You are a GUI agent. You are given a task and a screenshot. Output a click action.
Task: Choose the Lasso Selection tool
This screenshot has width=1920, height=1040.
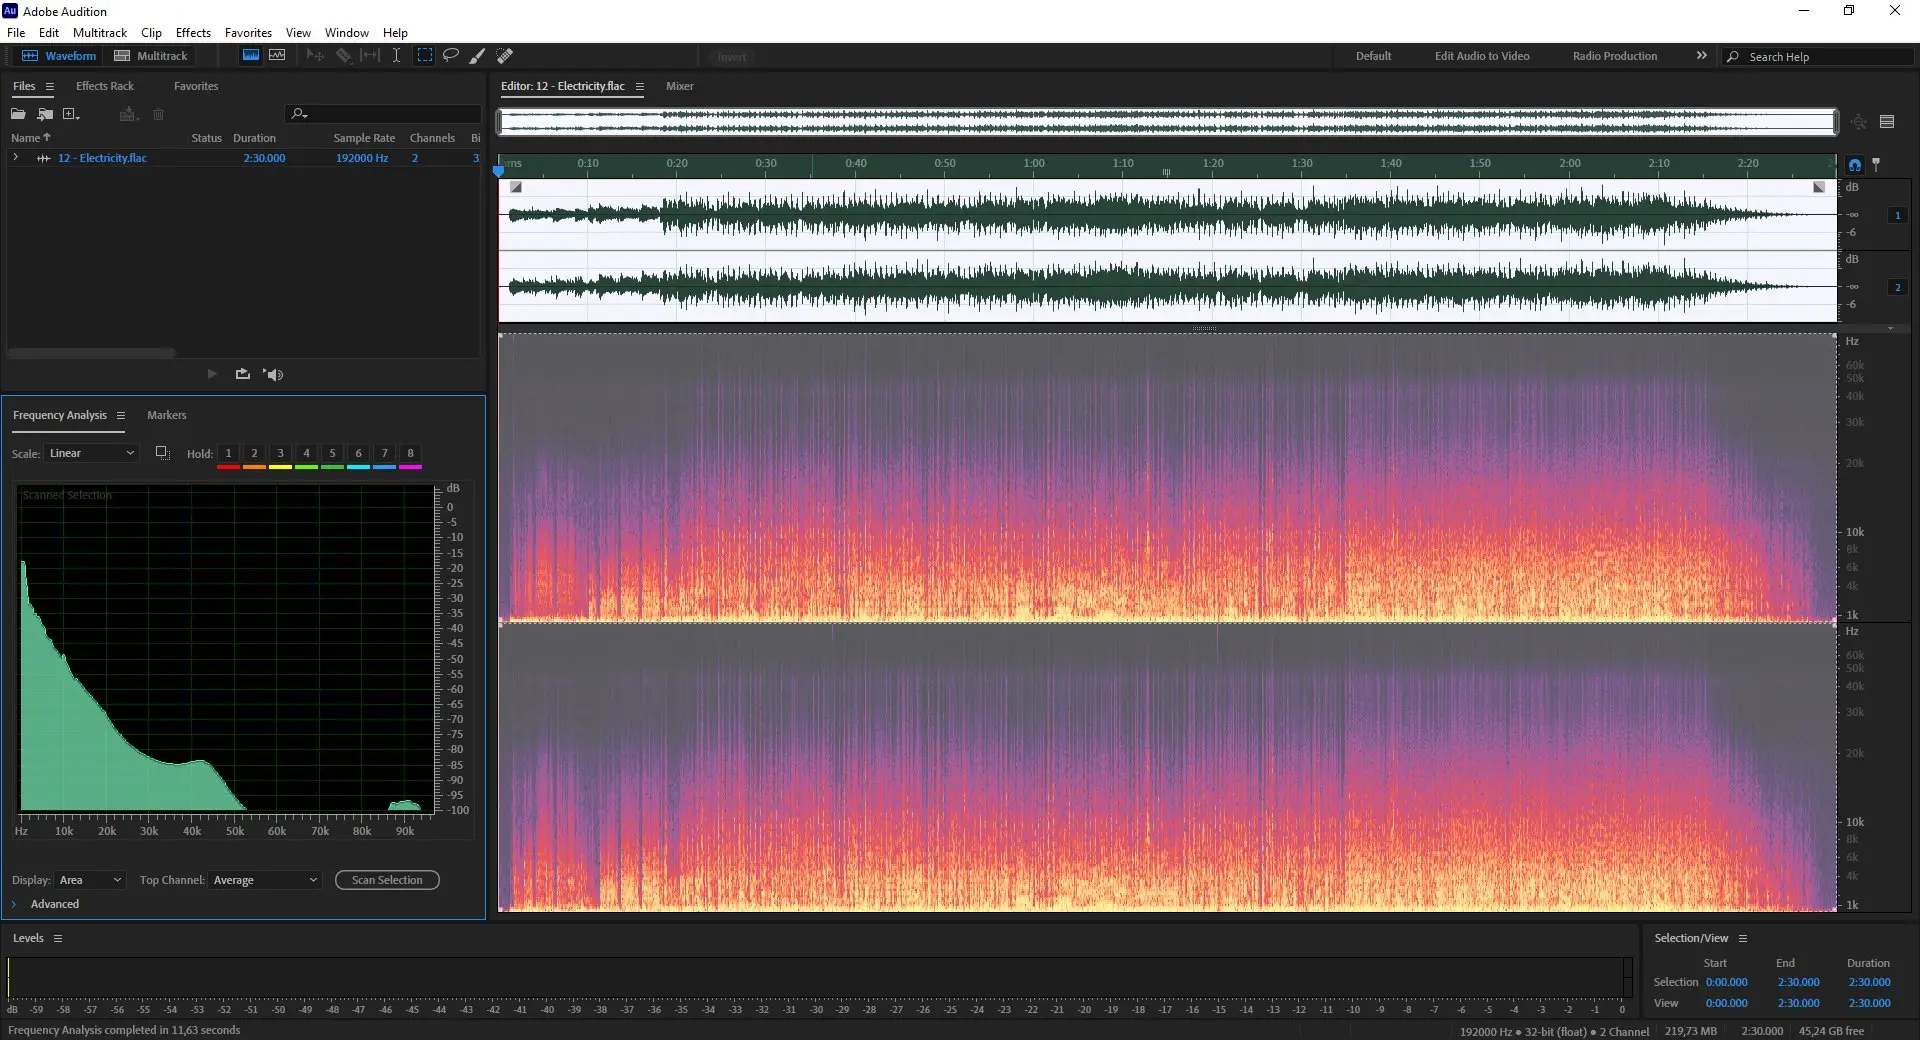coord(451,56)
